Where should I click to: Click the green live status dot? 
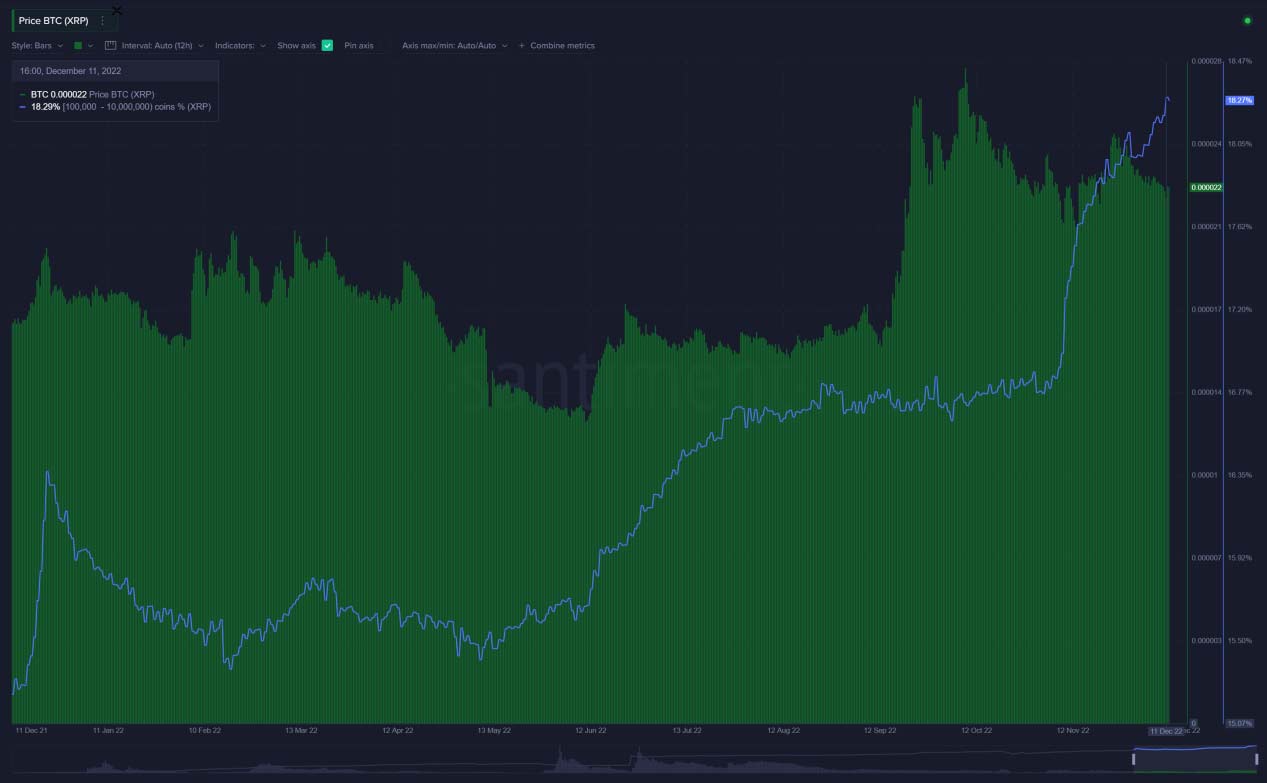pos(1246,20)
